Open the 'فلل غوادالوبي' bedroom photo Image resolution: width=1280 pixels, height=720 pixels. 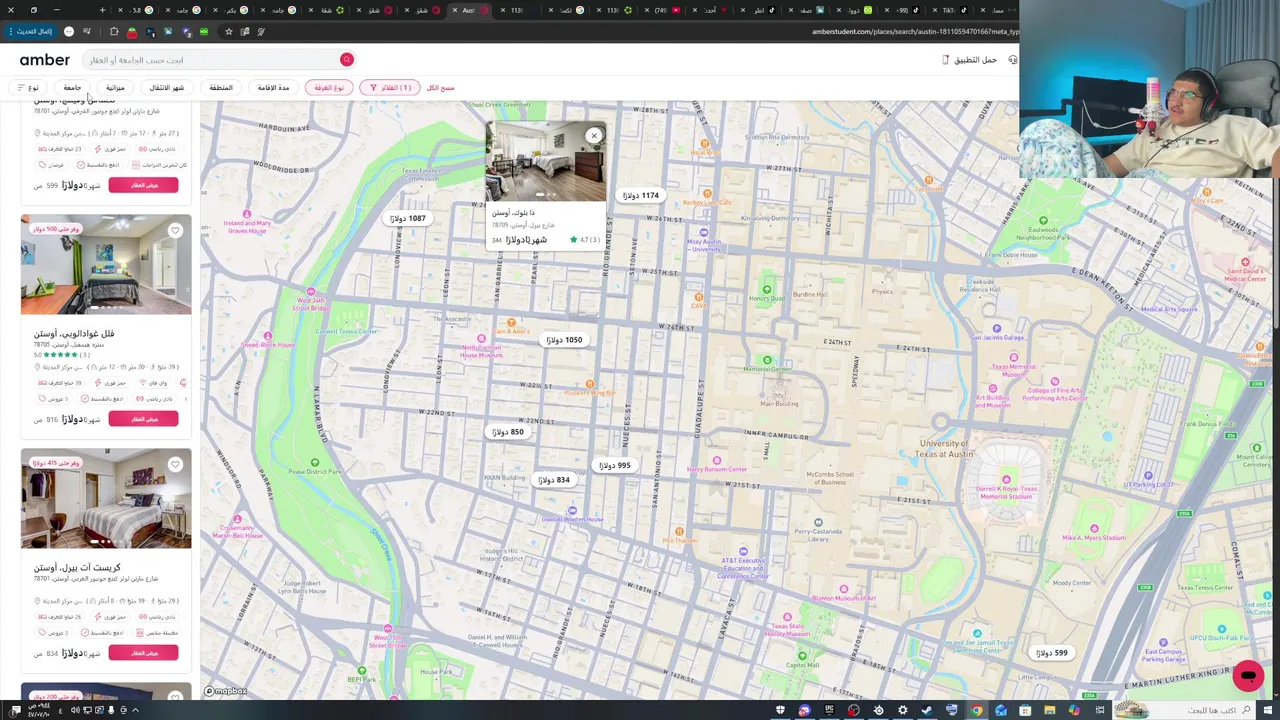pos(106,265)
